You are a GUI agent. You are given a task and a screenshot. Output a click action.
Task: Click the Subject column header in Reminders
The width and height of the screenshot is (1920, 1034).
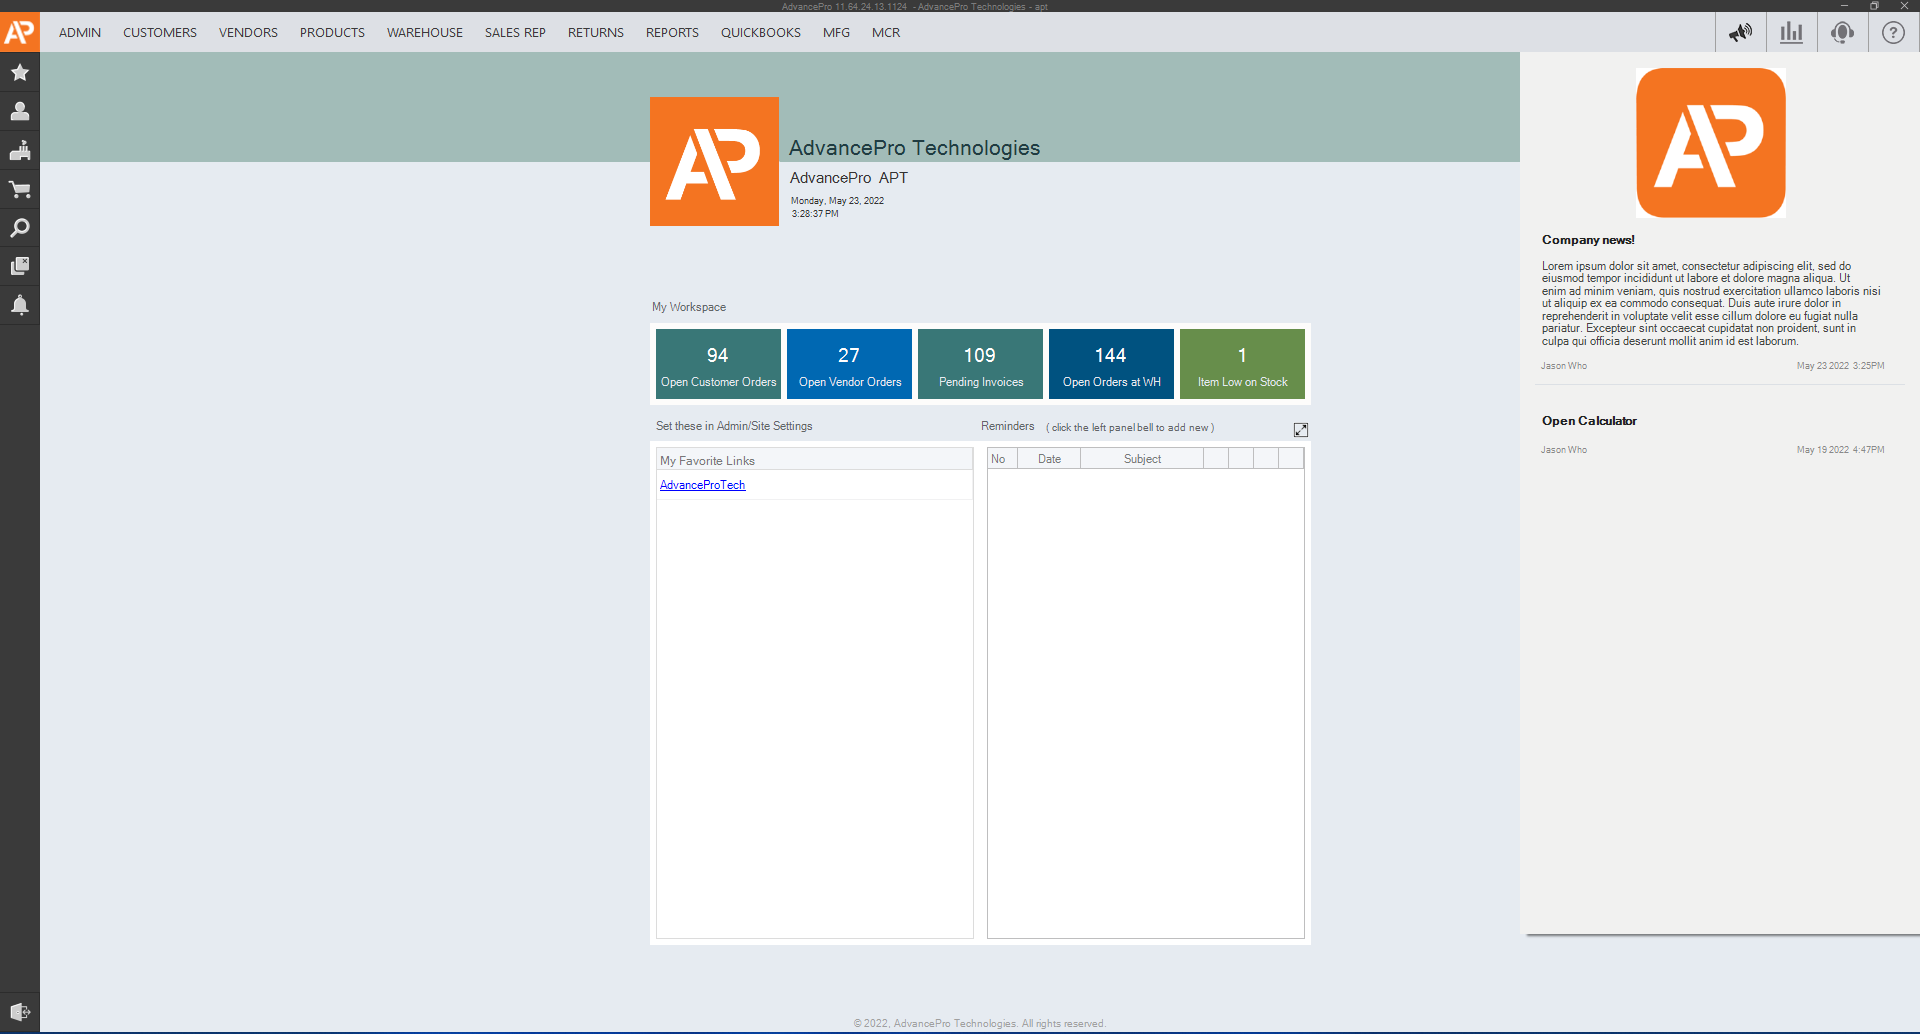(x=1142, y=459)
